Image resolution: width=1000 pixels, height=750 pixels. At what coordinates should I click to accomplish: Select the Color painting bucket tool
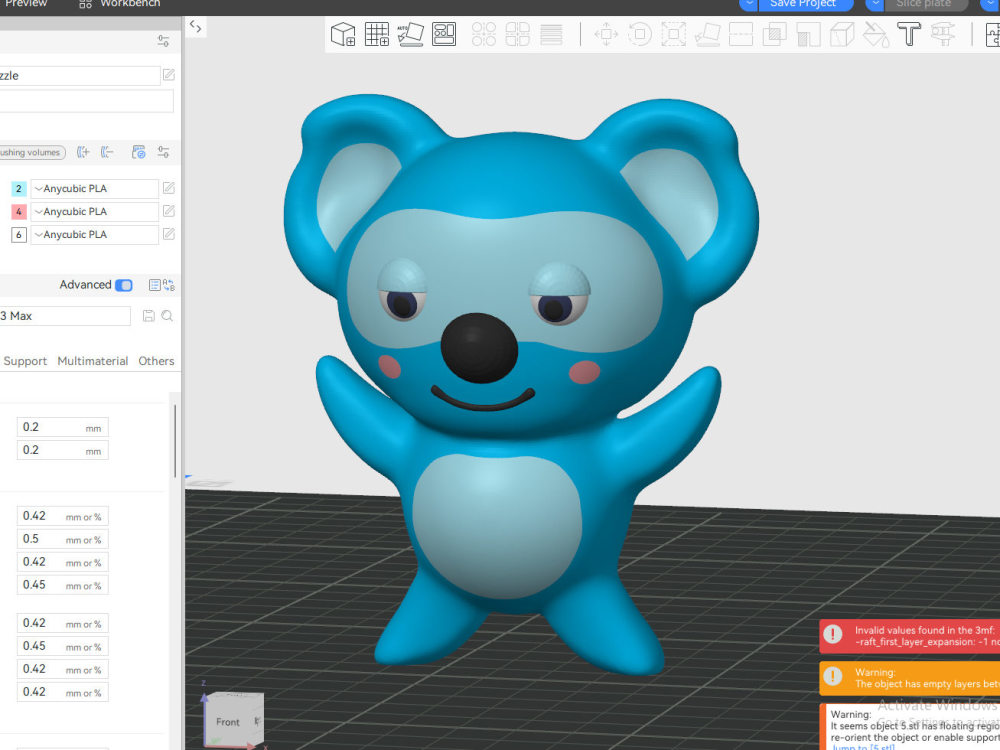[x=876, y=34]
